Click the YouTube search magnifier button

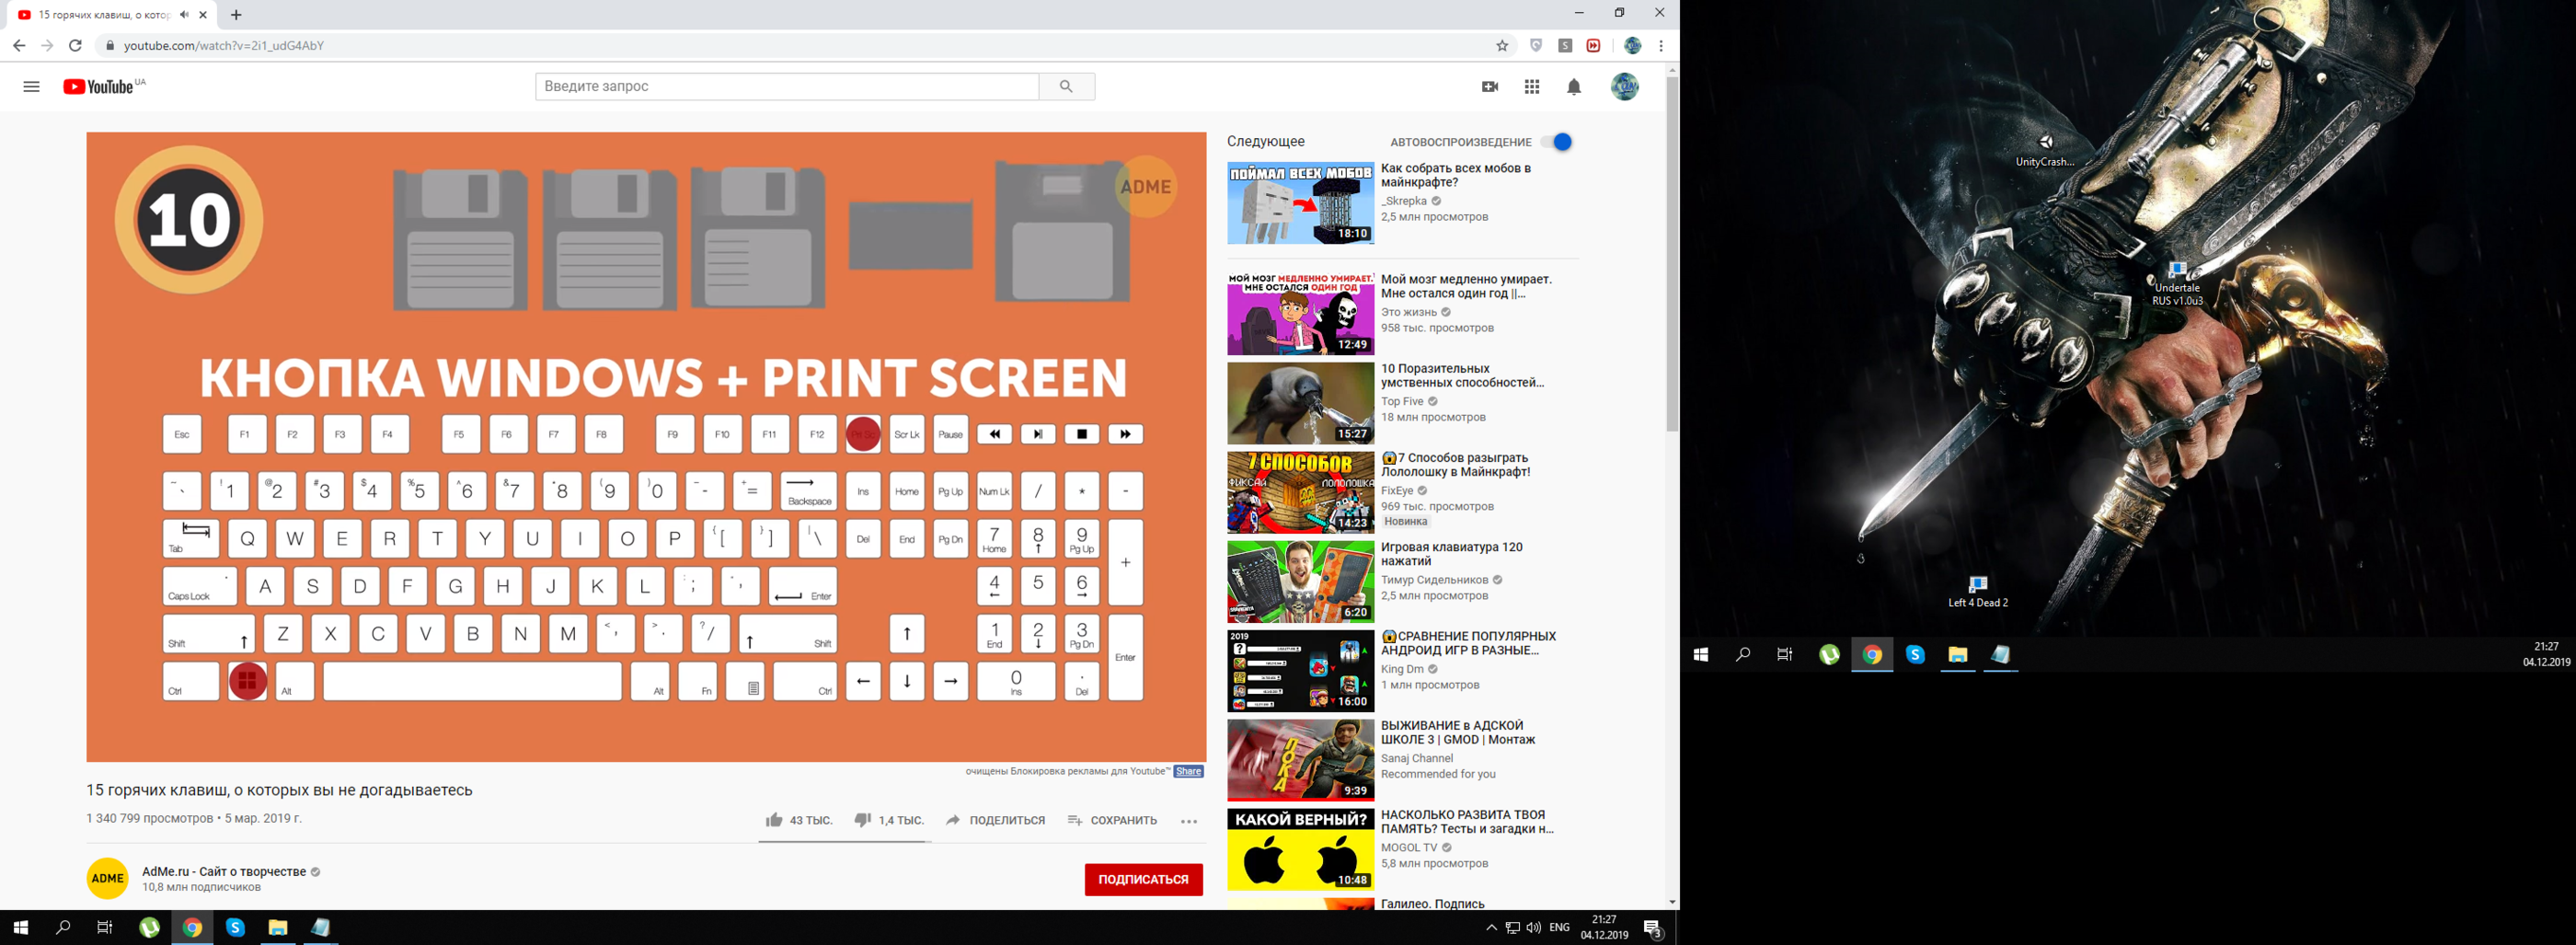click(1066, 87)
